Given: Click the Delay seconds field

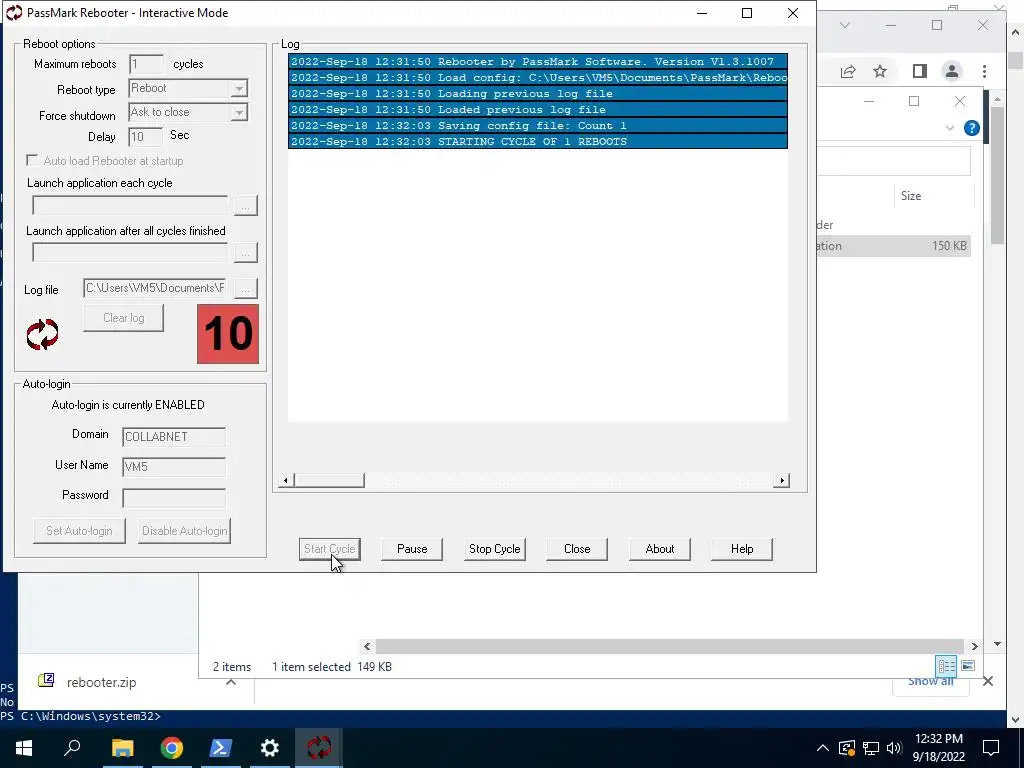Looking at the screenshot, I should [145, 136].
